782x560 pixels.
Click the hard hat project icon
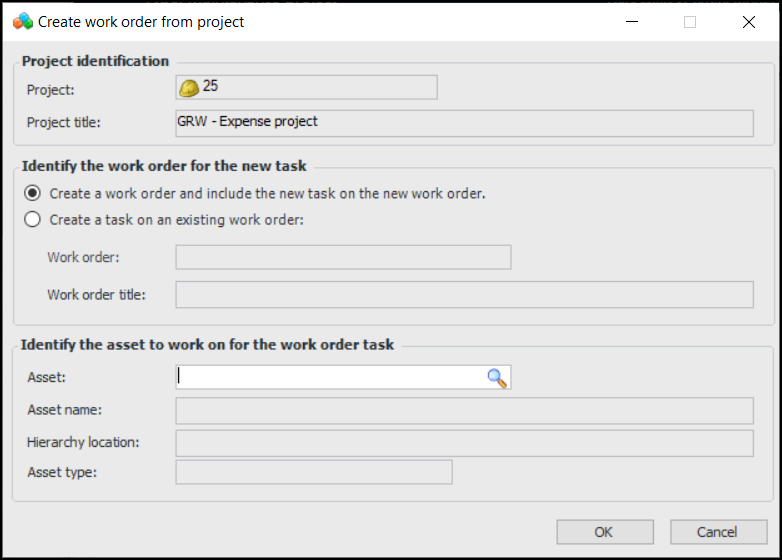click(x=189, y=88)
